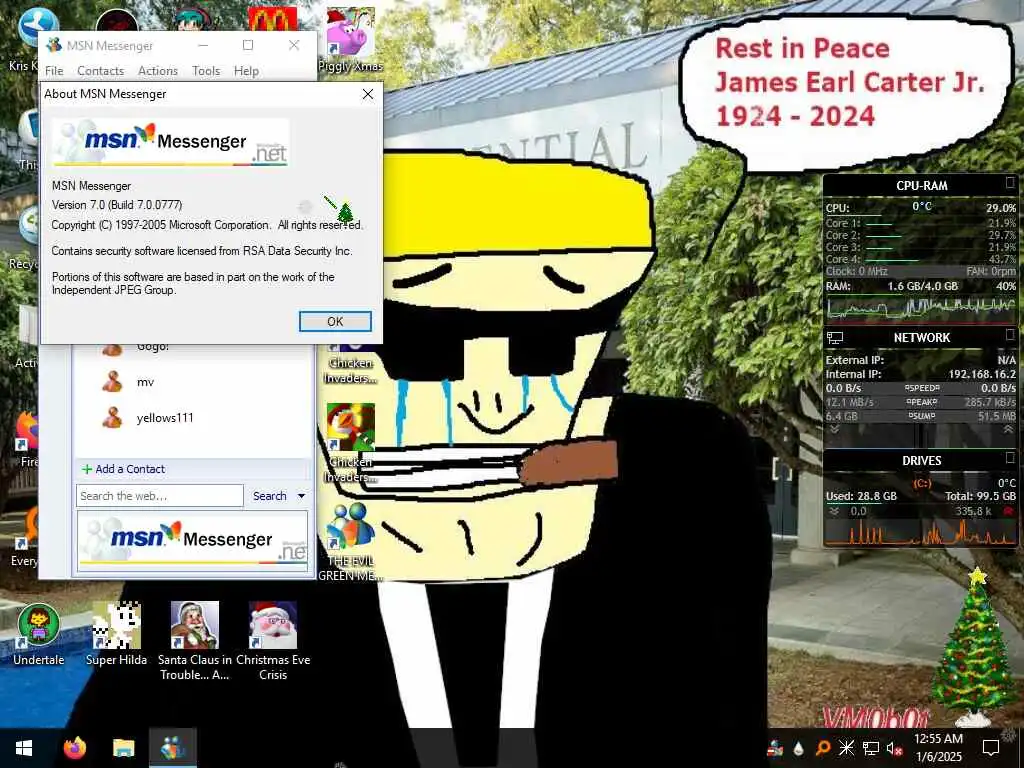Screen dimensions: 1024x768
Task: Open the Chicken Invaders shortcut with the red chicken
Action: coord(351,443)
